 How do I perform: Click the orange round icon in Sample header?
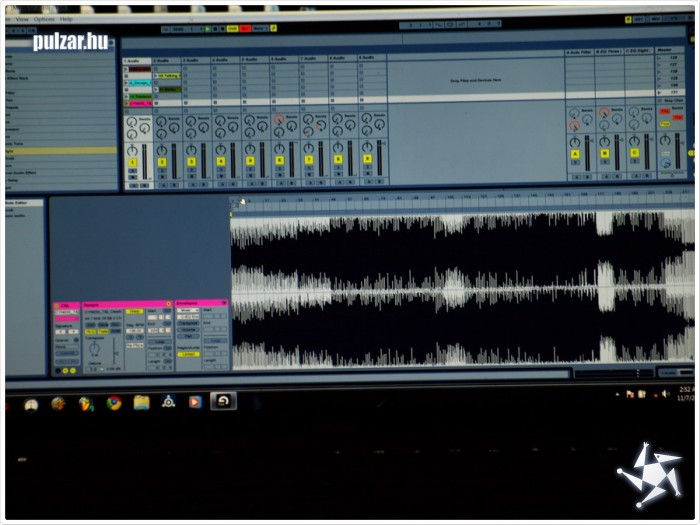[168, 303]
